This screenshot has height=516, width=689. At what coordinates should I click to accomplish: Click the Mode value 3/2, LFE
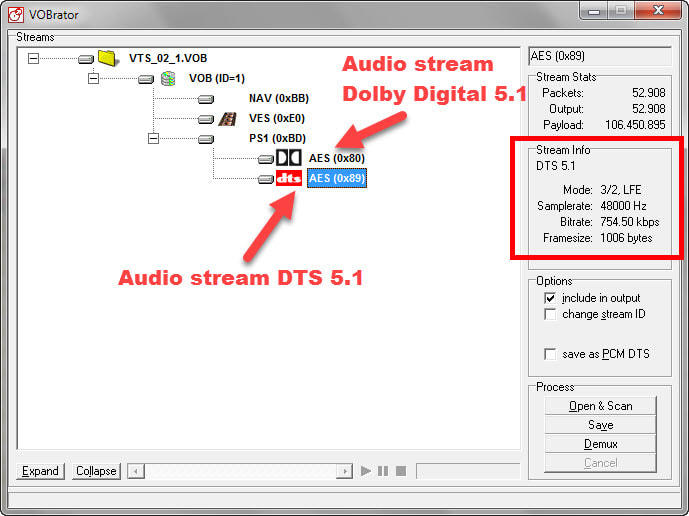pos(620,190)
